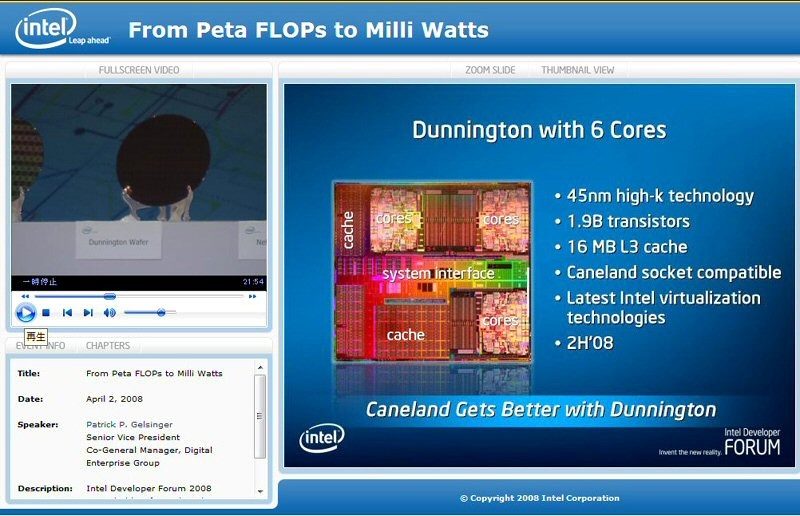This screenshot has width=800, height=516.
Task: Open the CHAPTERS tab
Action: pyautogui.click(x=108, y=346)
